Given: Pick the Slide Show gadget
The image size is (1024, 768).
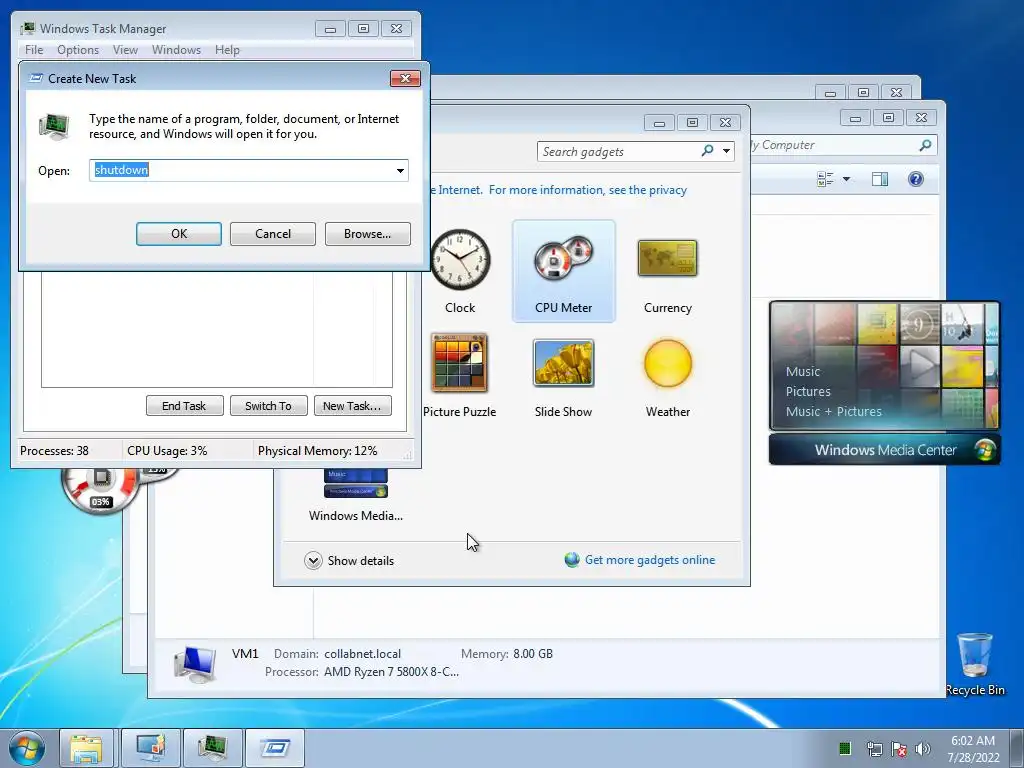Looking at the screenshot, I should pyautogui.click(x=563, y=362).
